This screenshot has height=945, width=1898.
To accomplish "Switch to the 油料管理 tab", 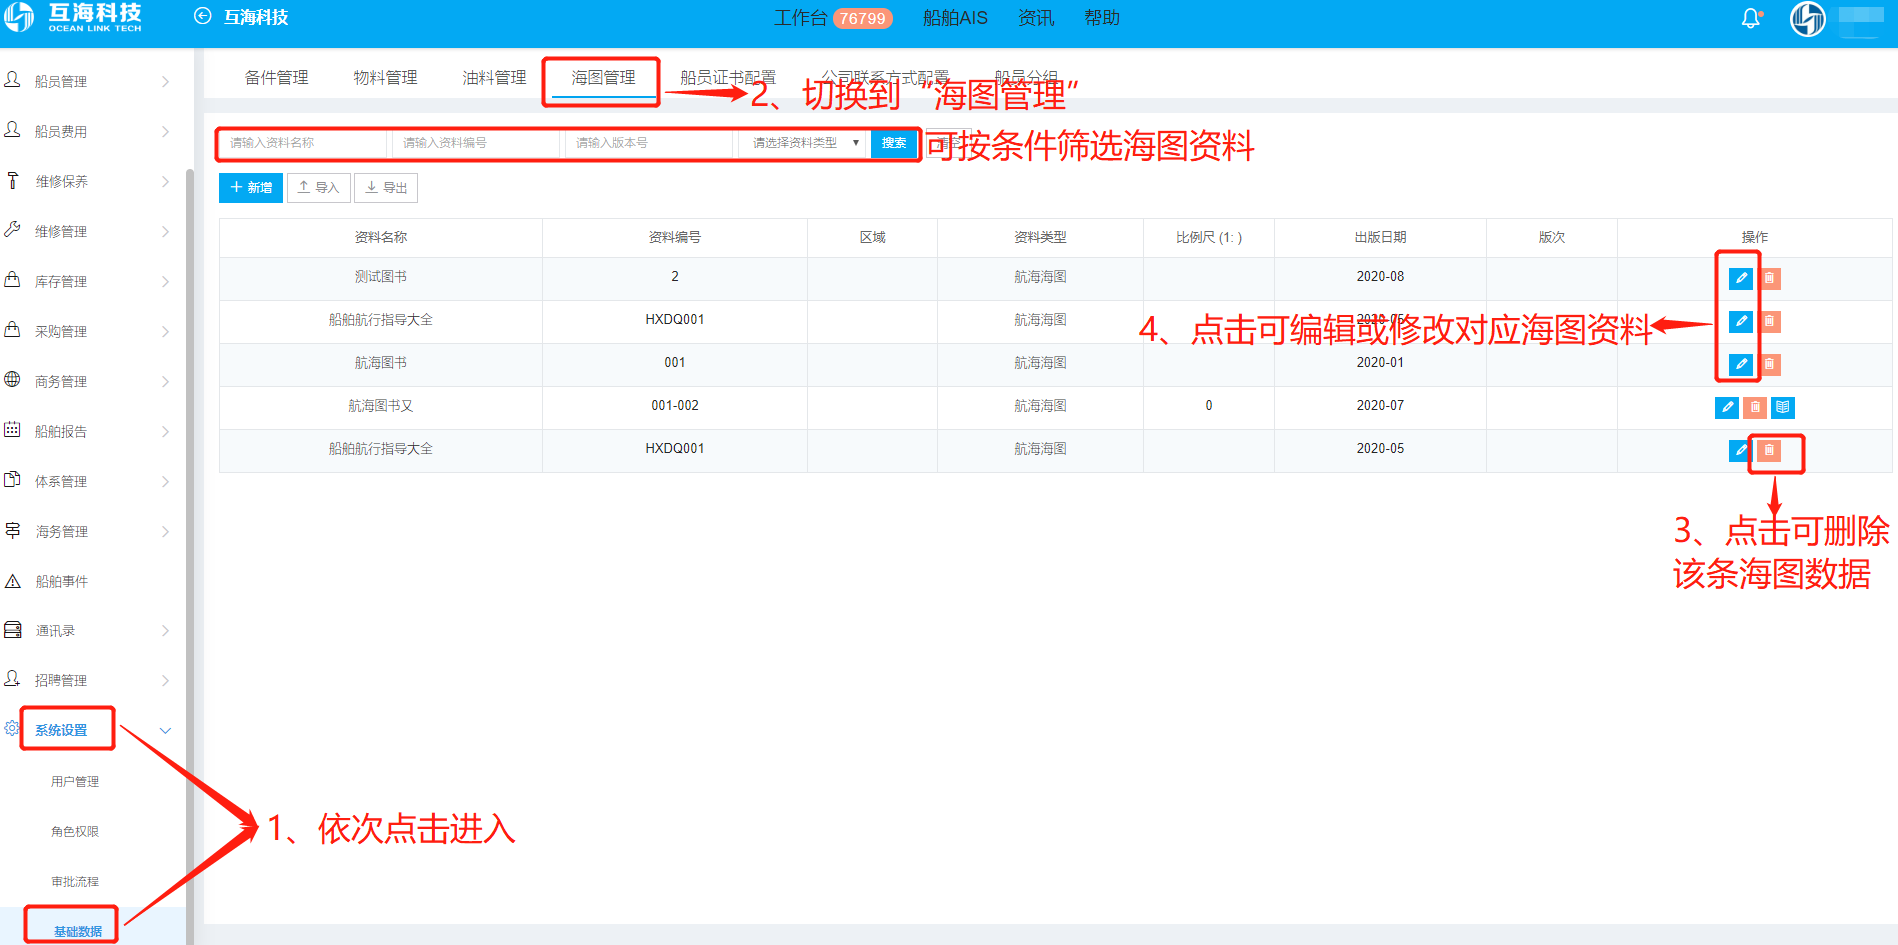I will 494,77.
